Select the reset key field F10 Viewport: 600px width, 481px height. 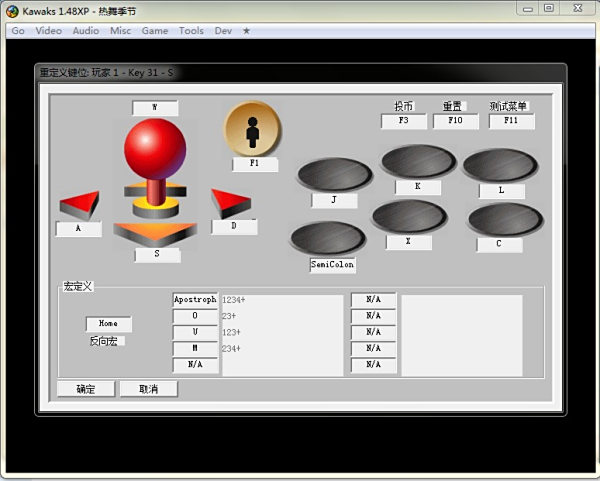click(456, 121)
